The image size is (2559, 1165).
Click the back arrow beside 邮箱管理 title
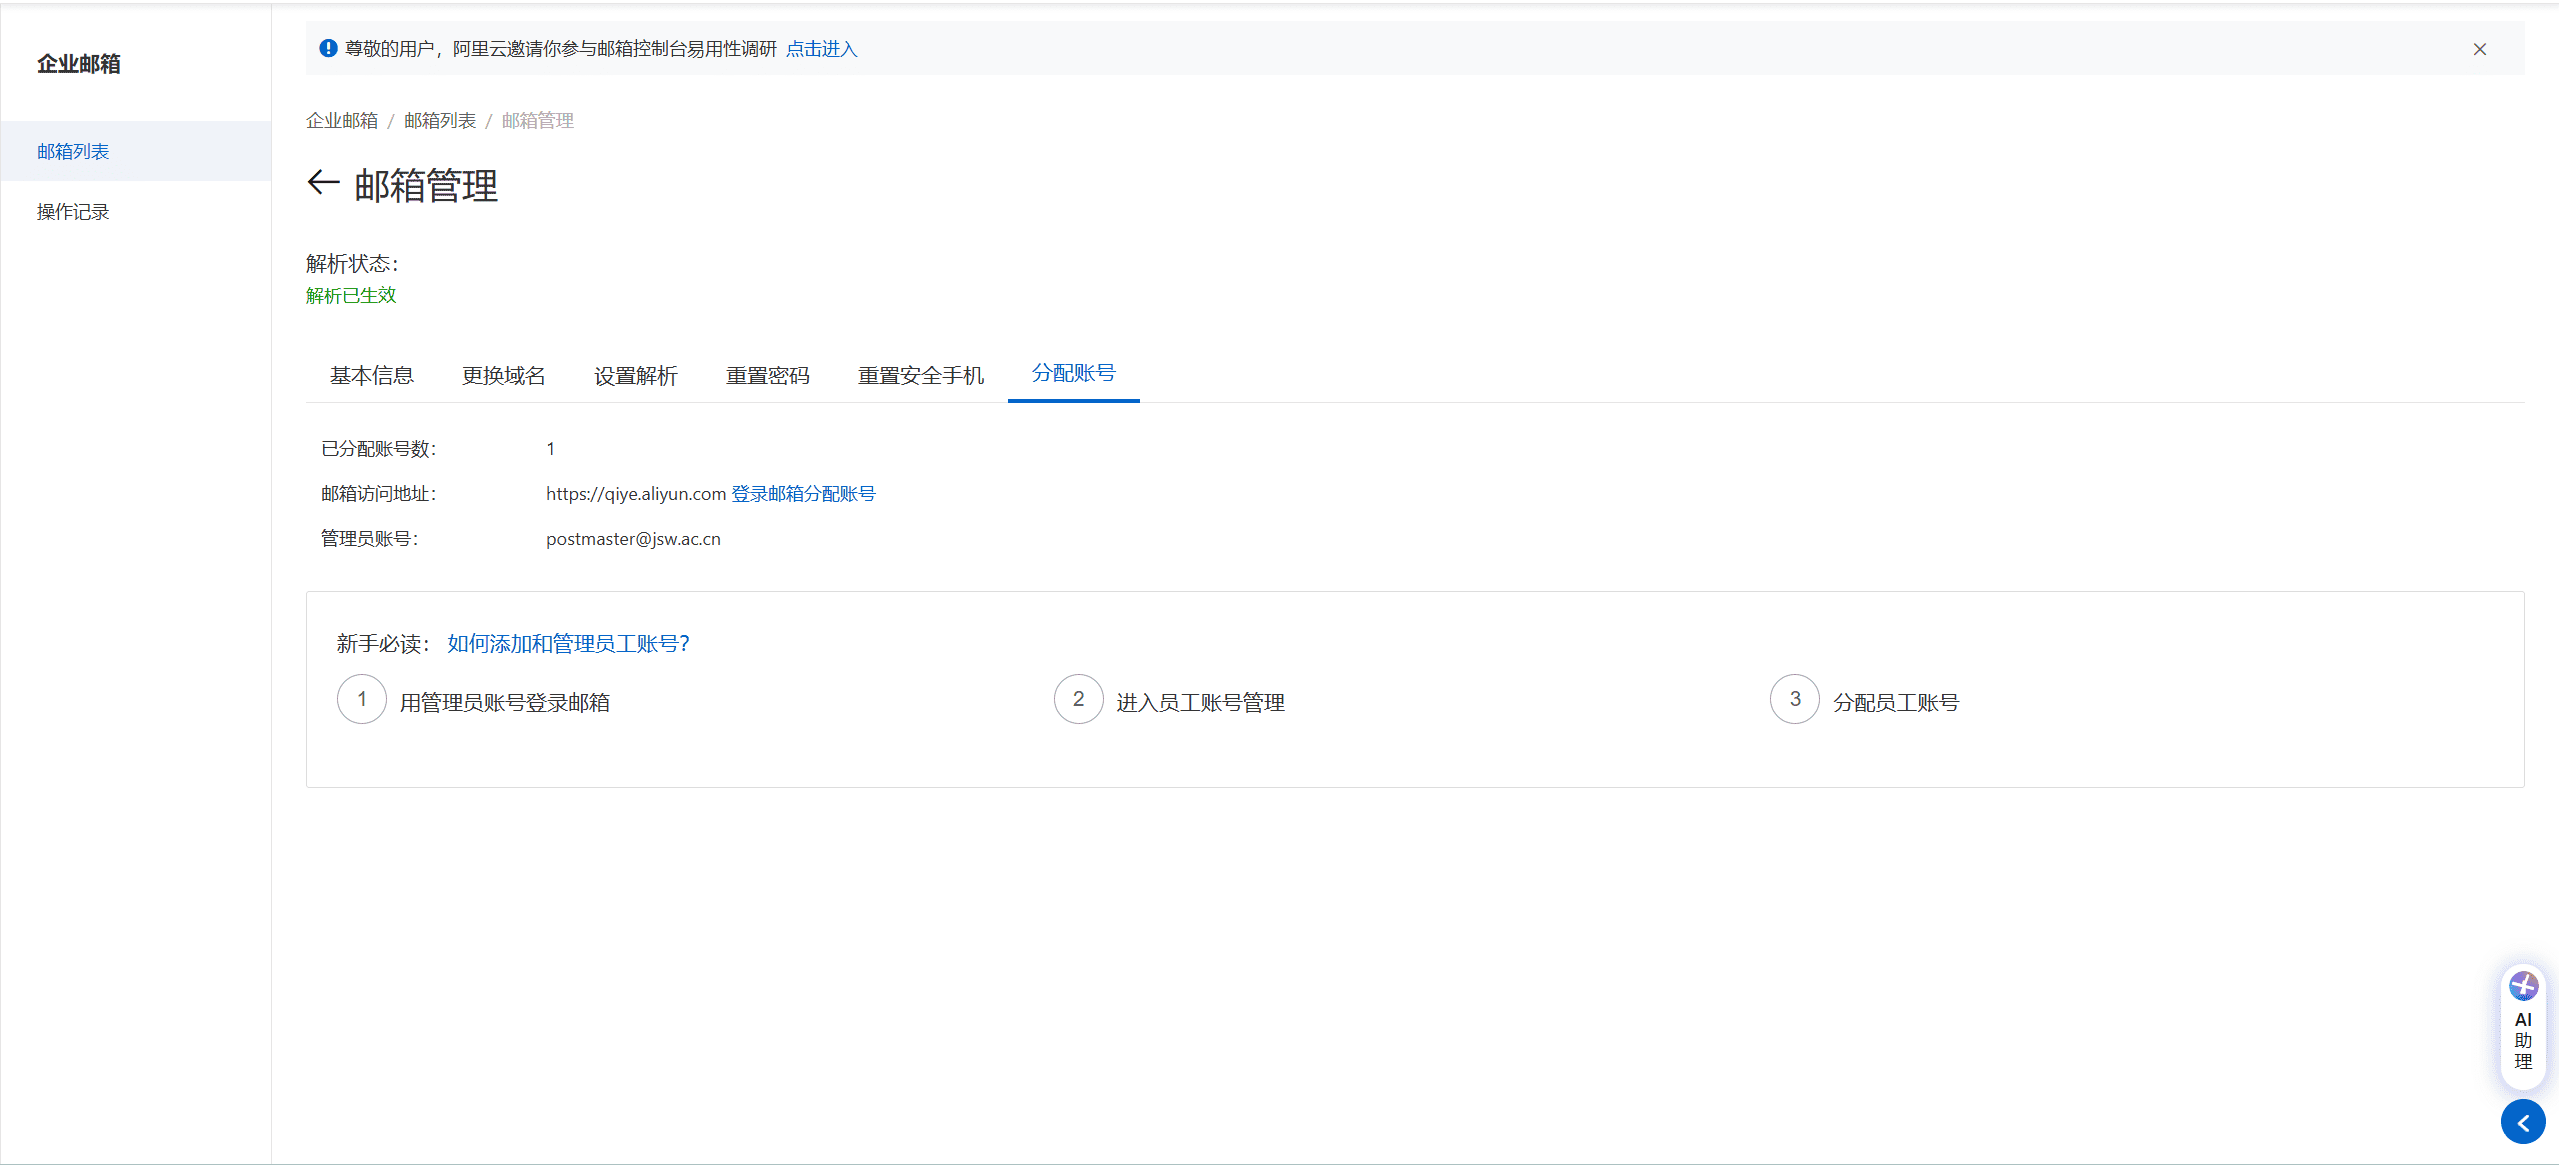click(x=322, y=184)
